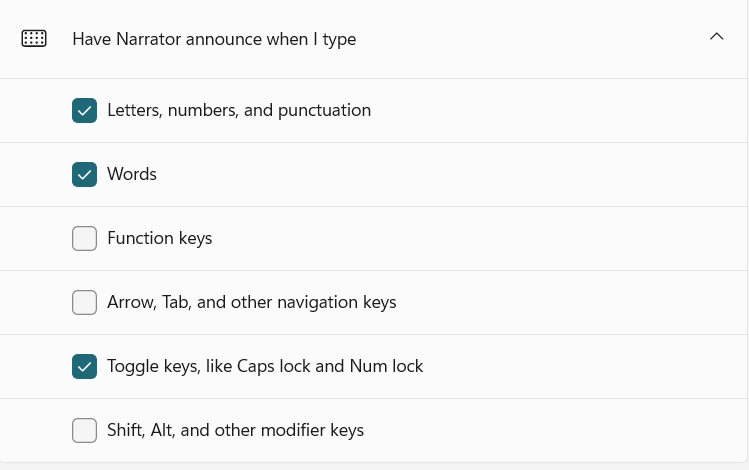Enable the Function keys checkbox
Screen dimensions: 749x470
pos(85,238)
